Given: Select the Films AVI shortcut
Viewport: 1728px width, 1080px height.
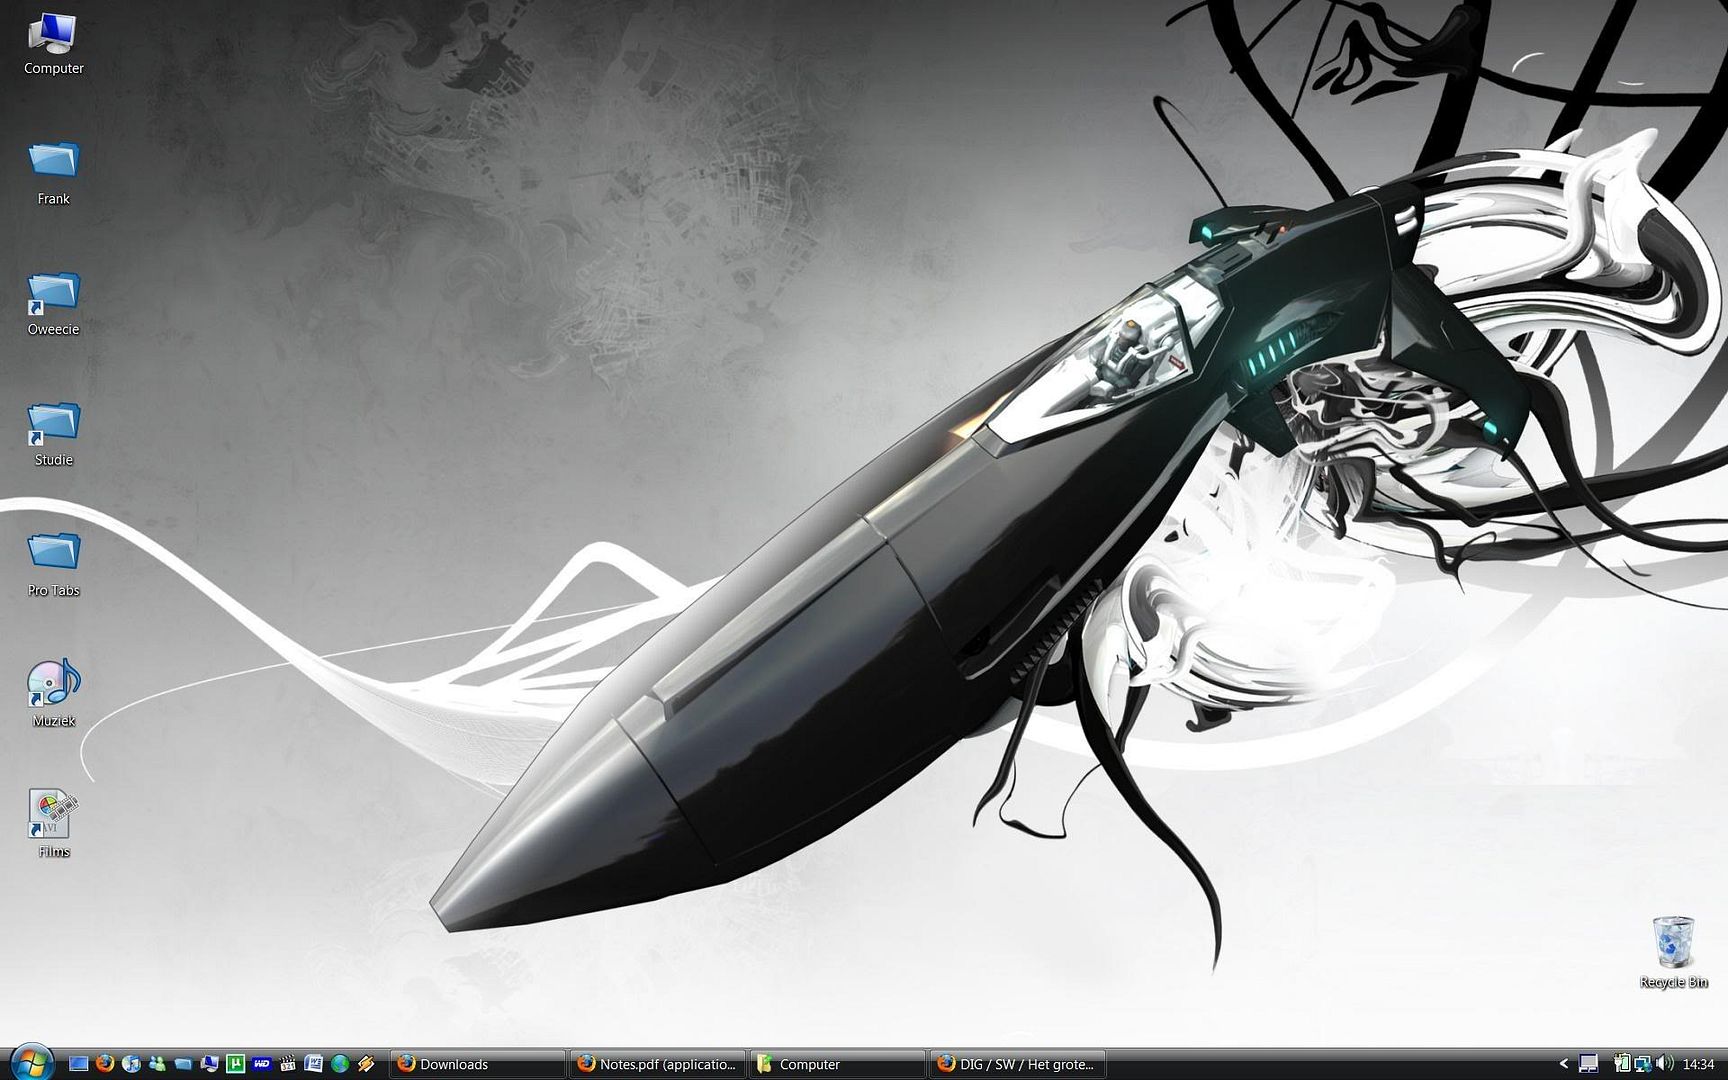Looking at the screenshot, I should pyautogui.click(x=53, y=825).
